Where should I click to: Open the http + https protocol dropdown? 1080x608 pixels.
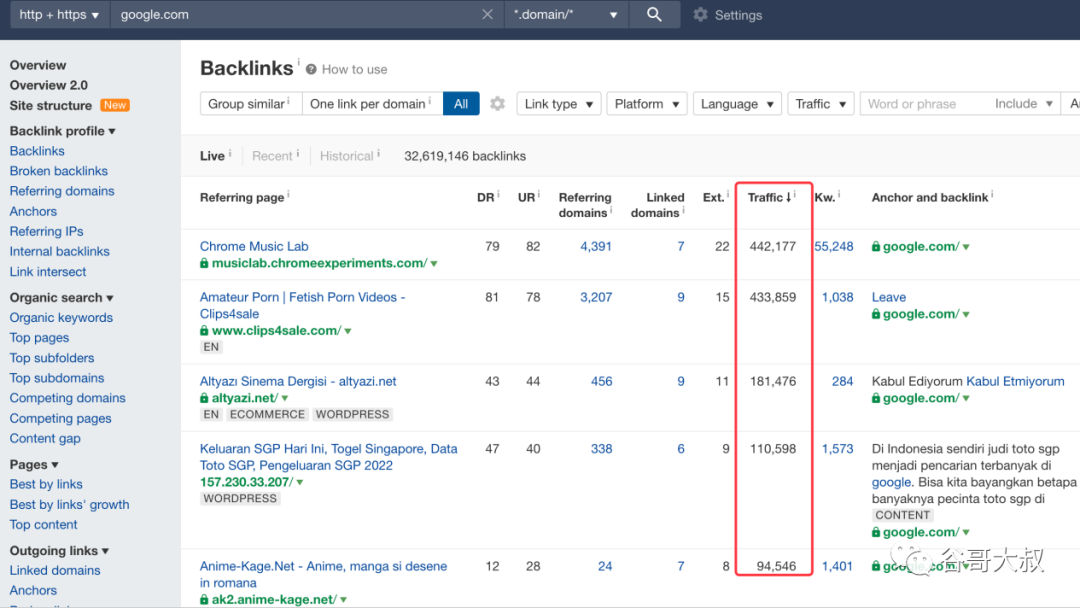pyautogui.click(x=59, y=14)
